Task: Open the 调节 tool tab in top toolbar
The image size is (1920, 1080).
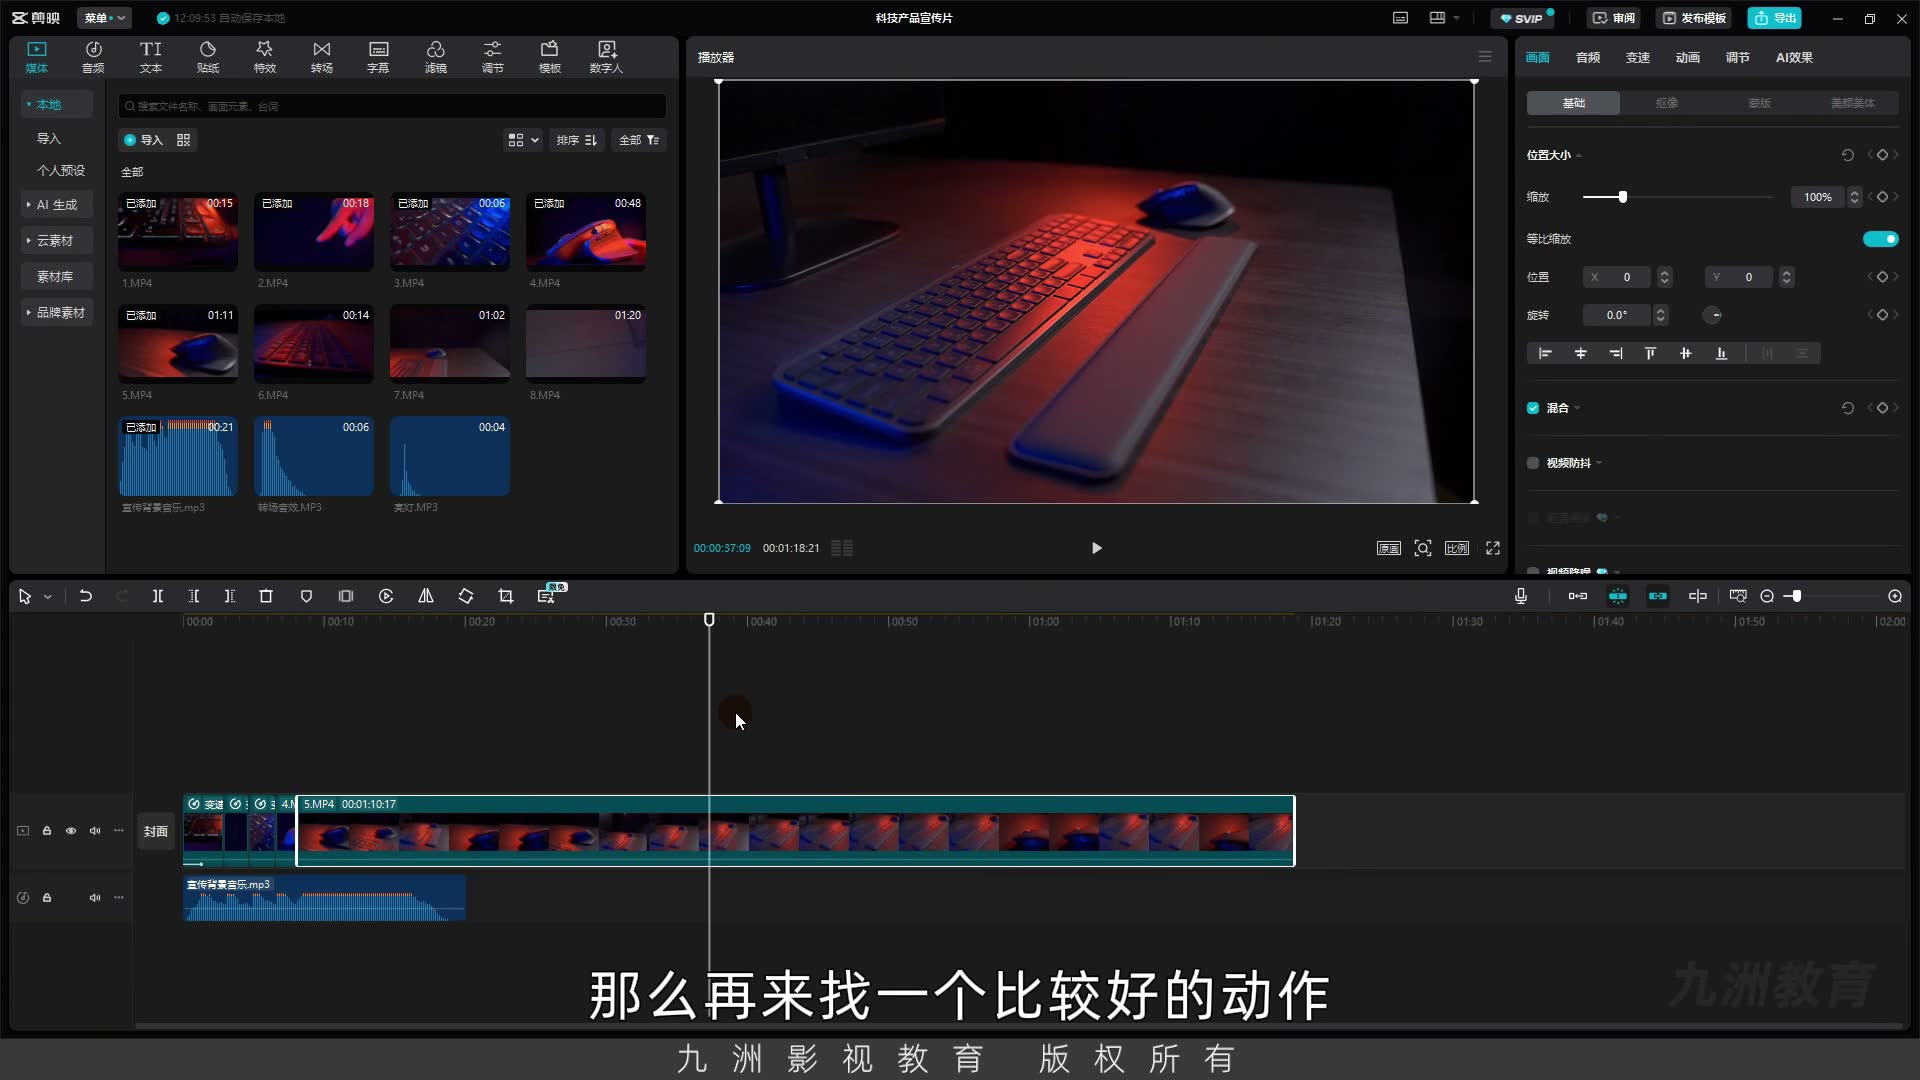Action: (492, 57)
